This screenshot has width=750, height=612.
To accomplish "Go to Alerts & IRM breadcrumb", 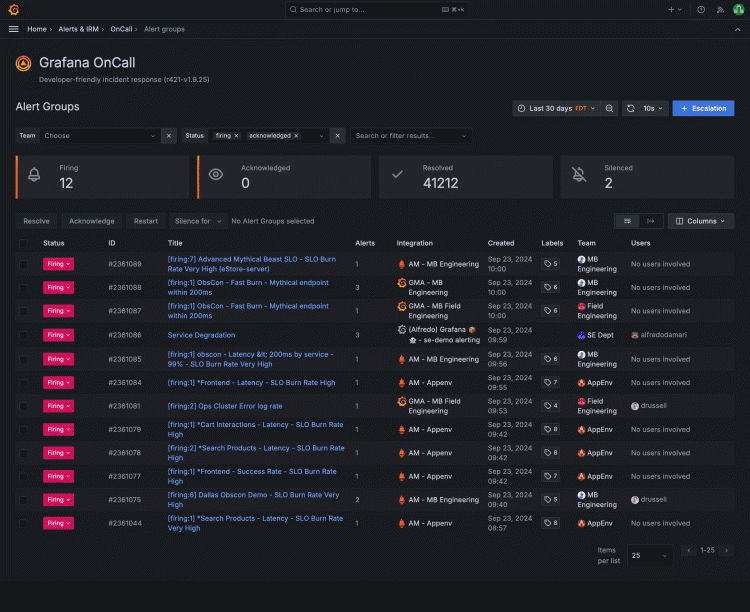I will pyautogui.click(x=79, y=29).
